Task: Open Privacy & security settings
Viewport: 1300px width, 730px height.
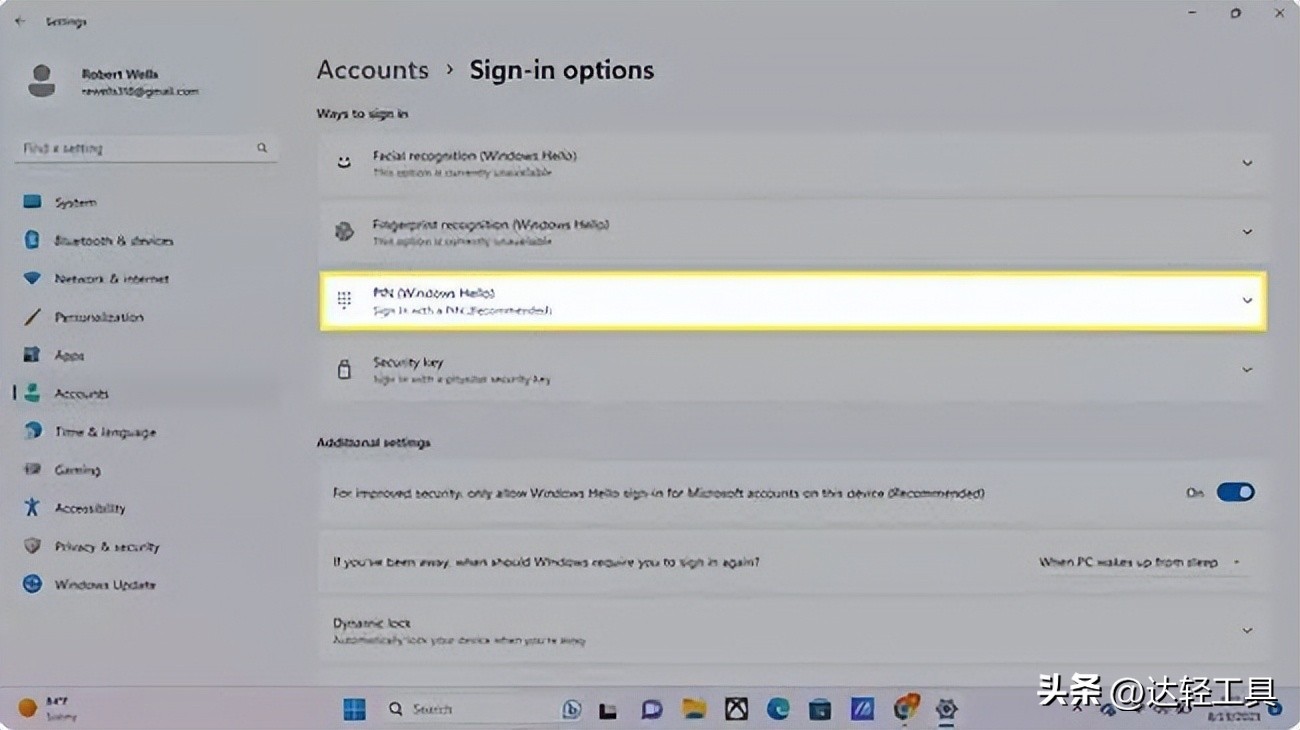Action: tap(108, 546)
